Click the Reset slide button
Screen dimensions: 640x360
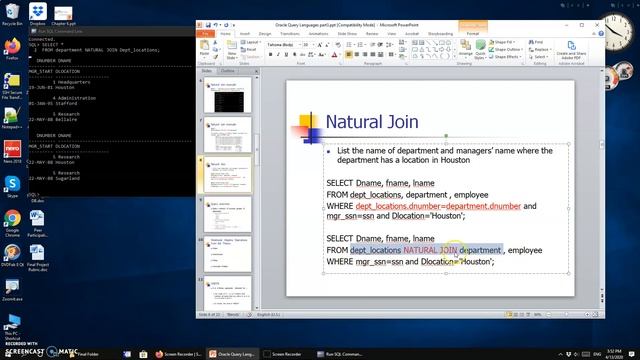[x=249, y=49]
